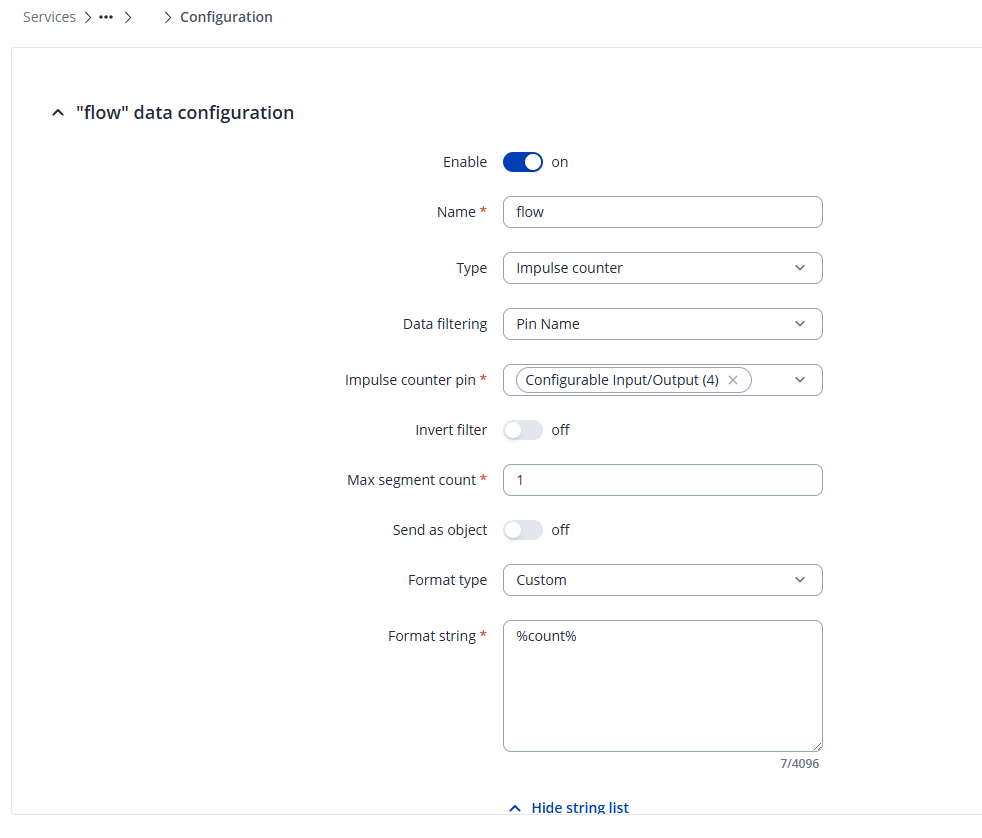The image size is (982, 838).
Task: Grab the Format string textarea resize handle
Action: click(x=817, y=746)
